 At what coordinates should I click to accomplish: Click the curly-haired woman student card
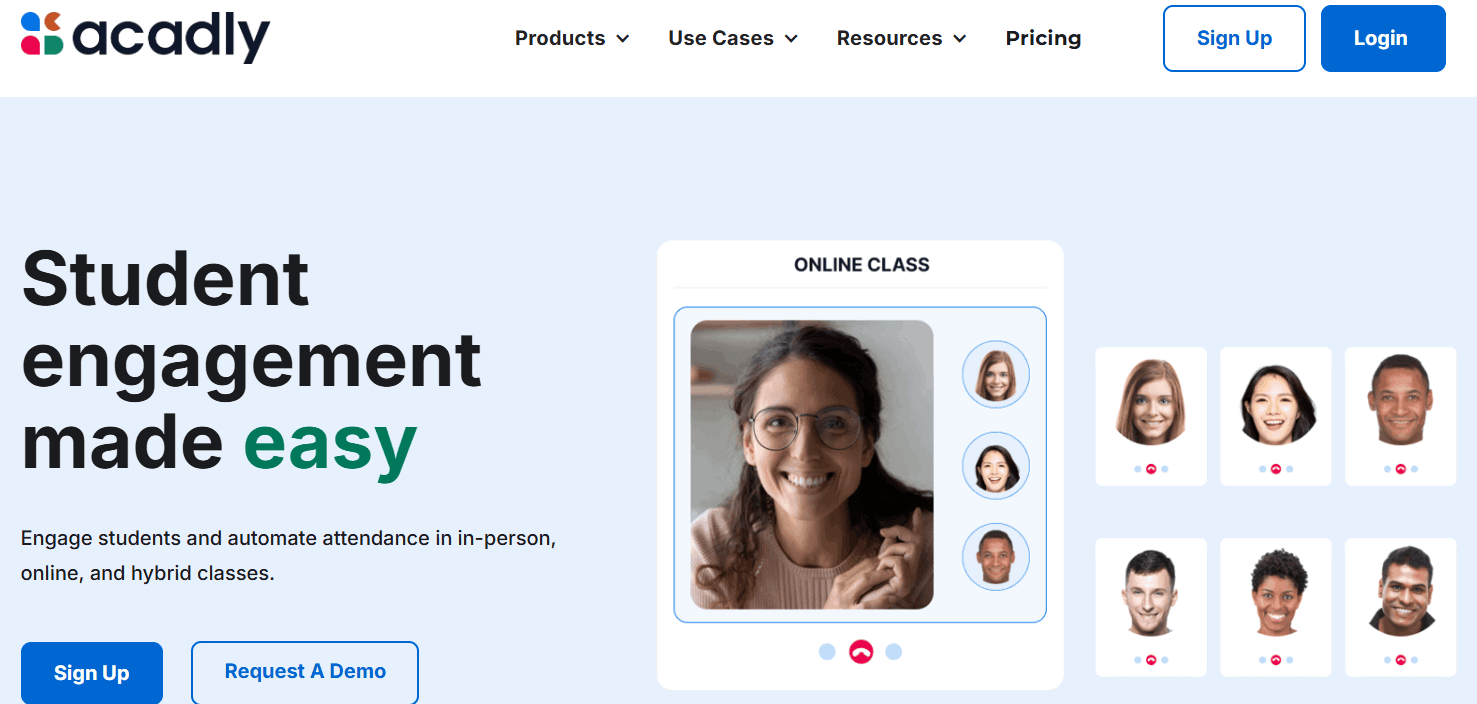tap(1276, 607)
